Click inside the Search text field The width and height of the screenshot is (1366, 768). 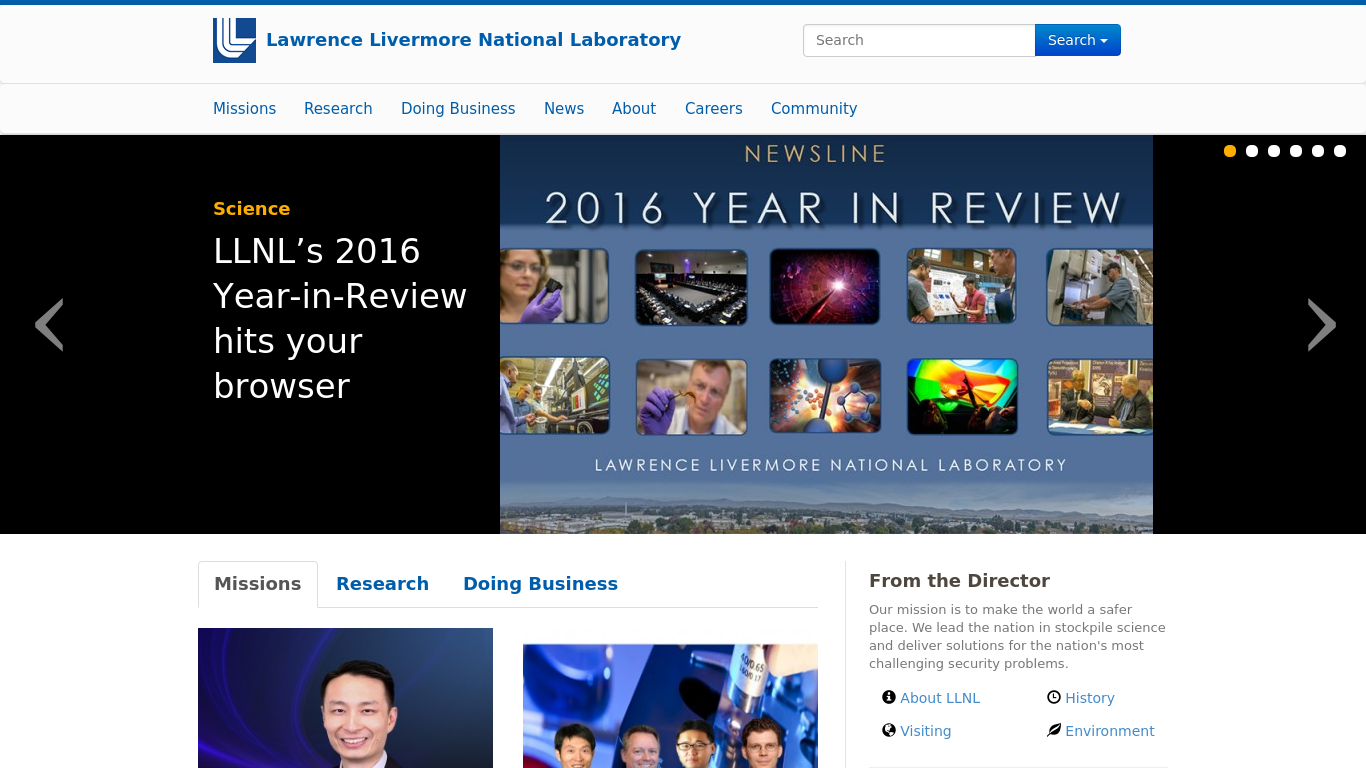pos(918,40)
